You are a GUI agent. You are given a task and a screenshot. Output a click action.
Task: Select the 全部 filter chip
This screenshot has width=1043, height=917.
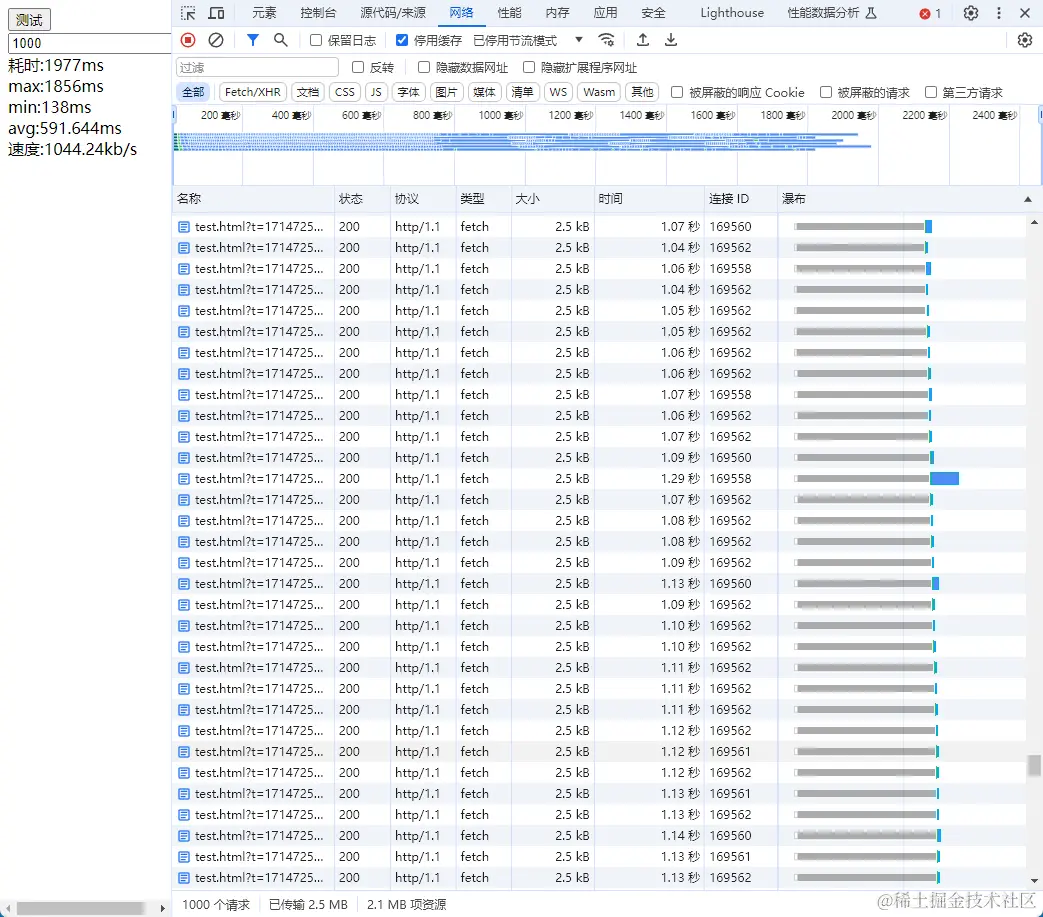(193, 92)
